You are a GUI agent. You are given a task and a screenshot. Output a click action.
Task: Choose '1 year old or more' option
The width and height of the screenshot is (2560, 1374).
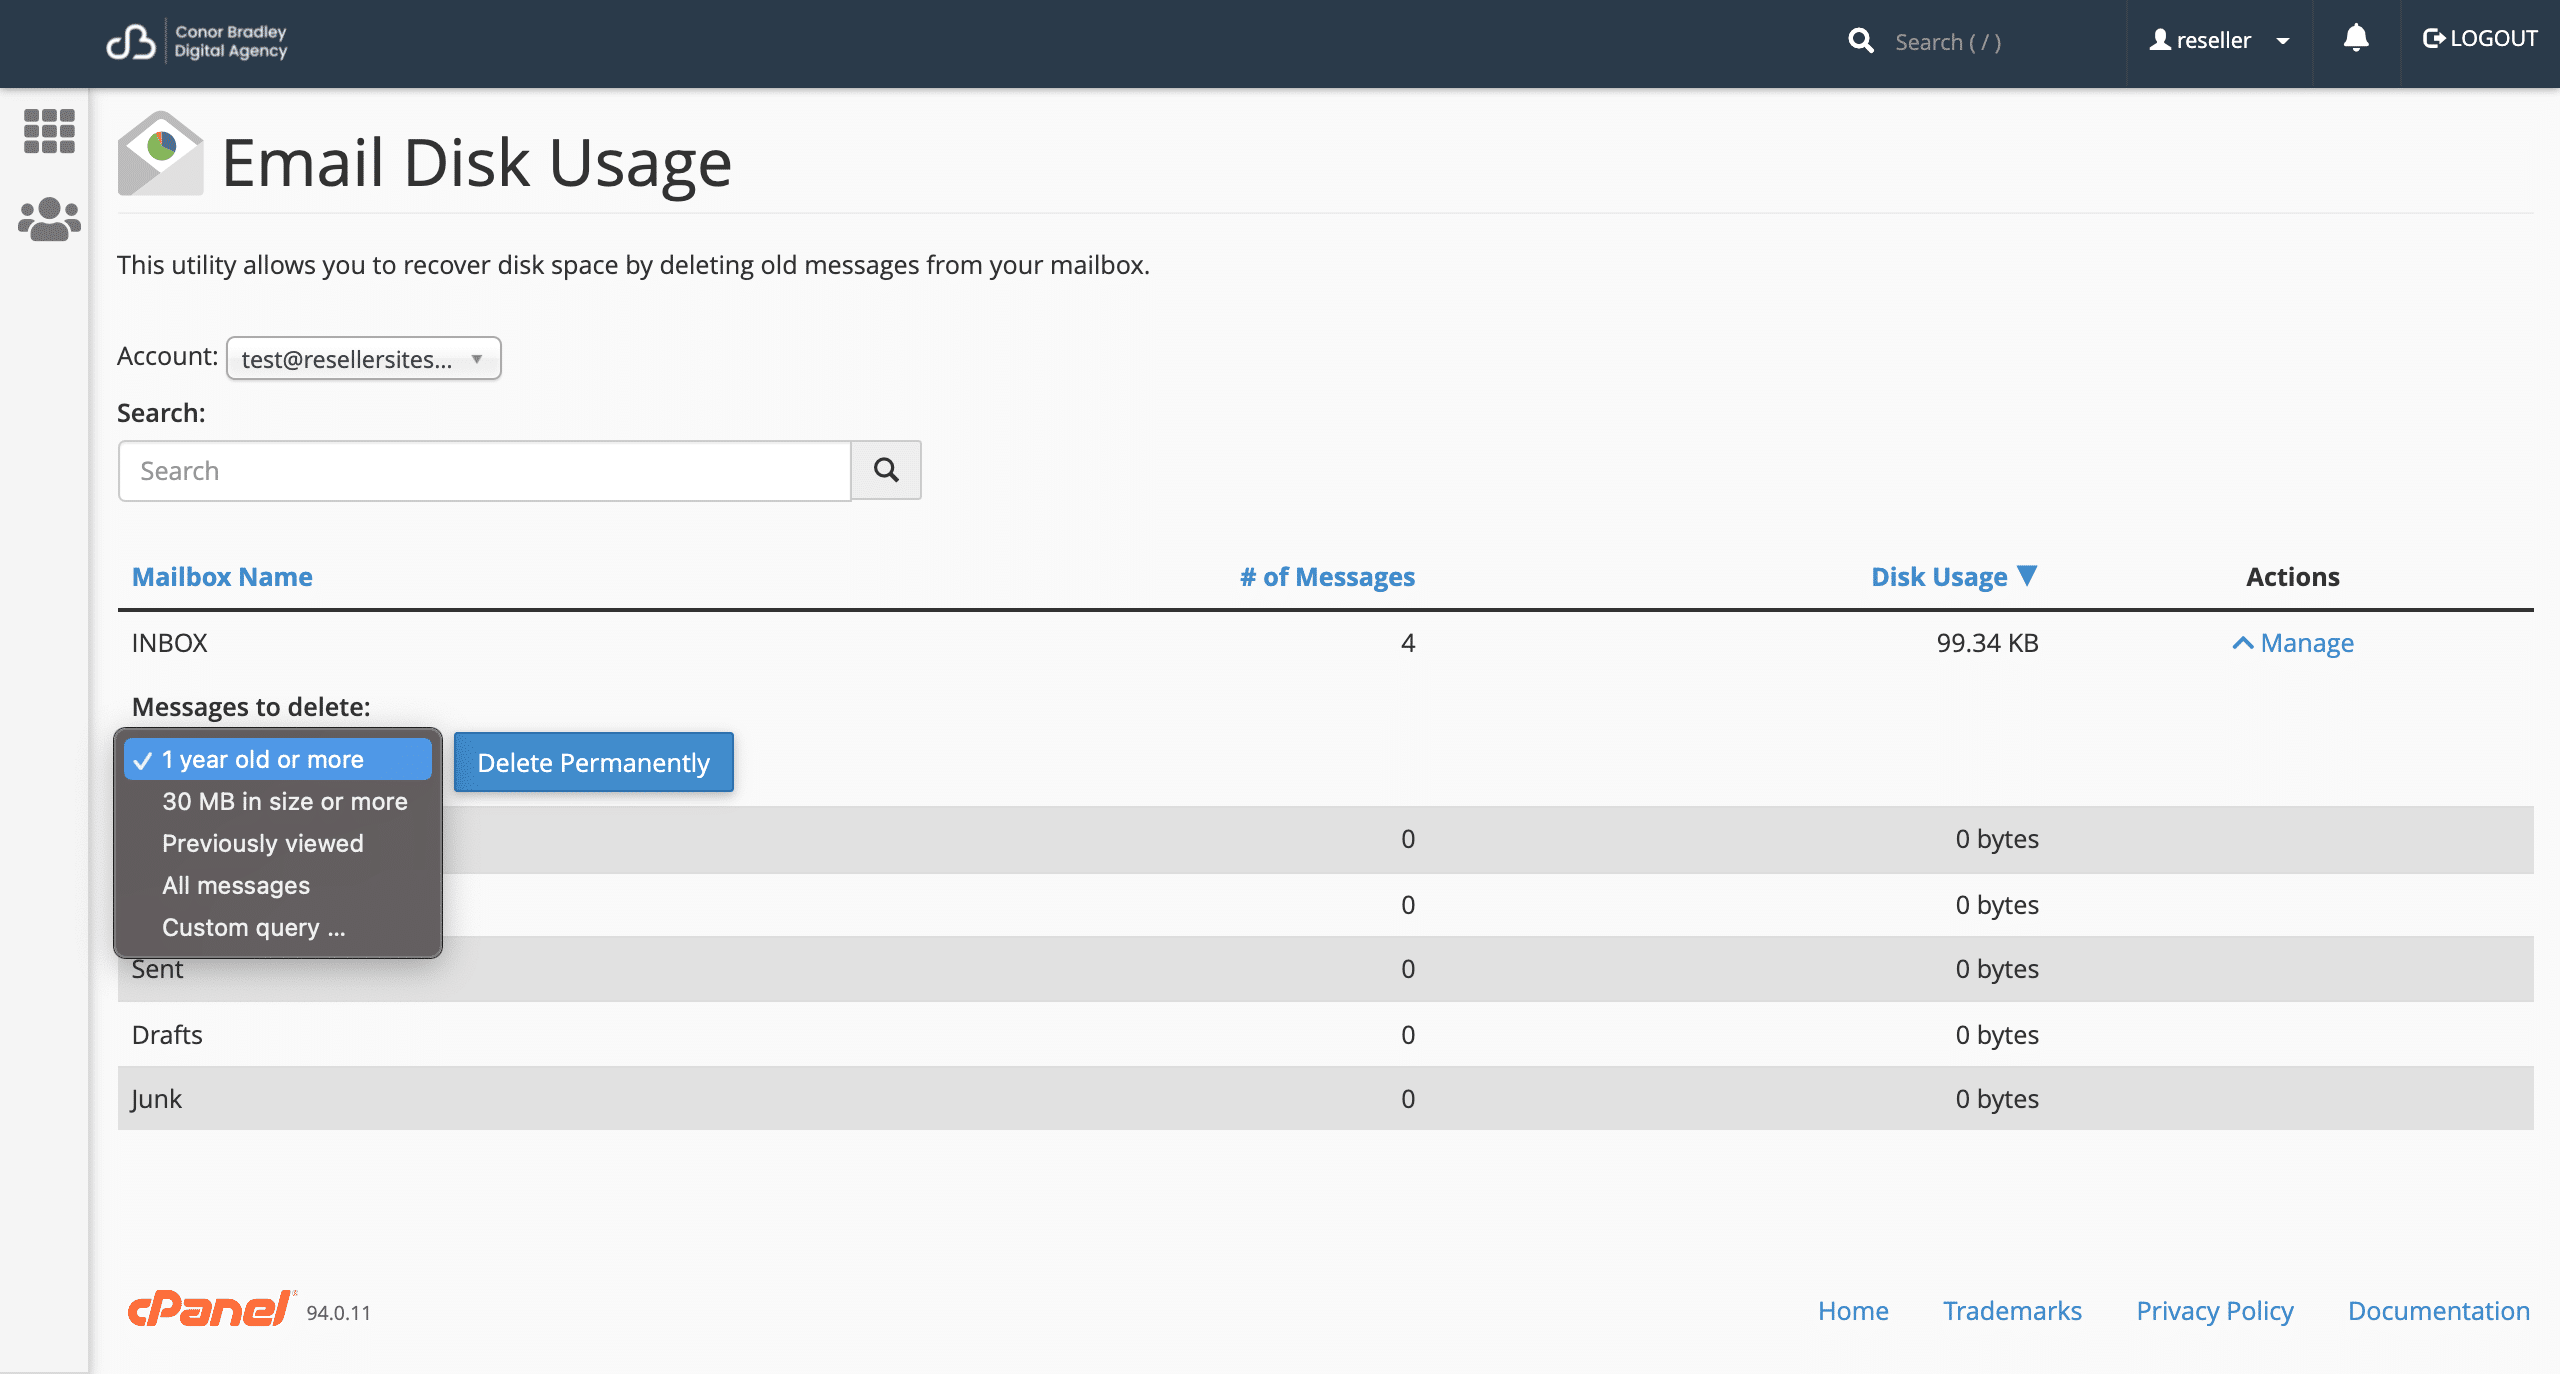278,759
